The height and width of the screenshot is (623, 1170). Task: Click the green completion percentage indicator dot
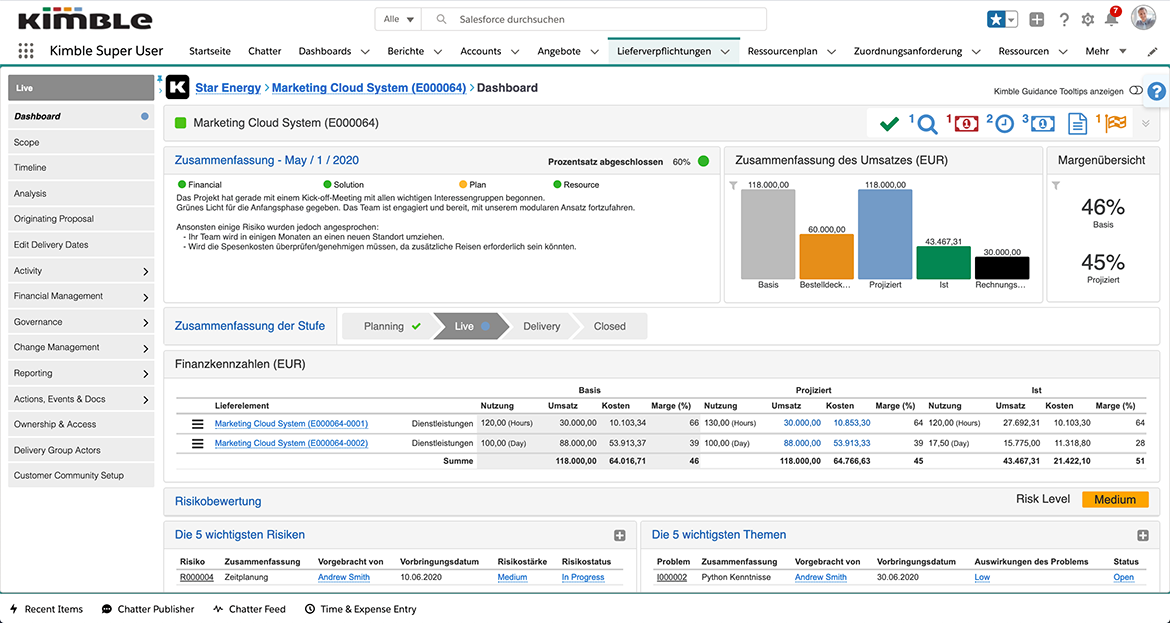703,161
